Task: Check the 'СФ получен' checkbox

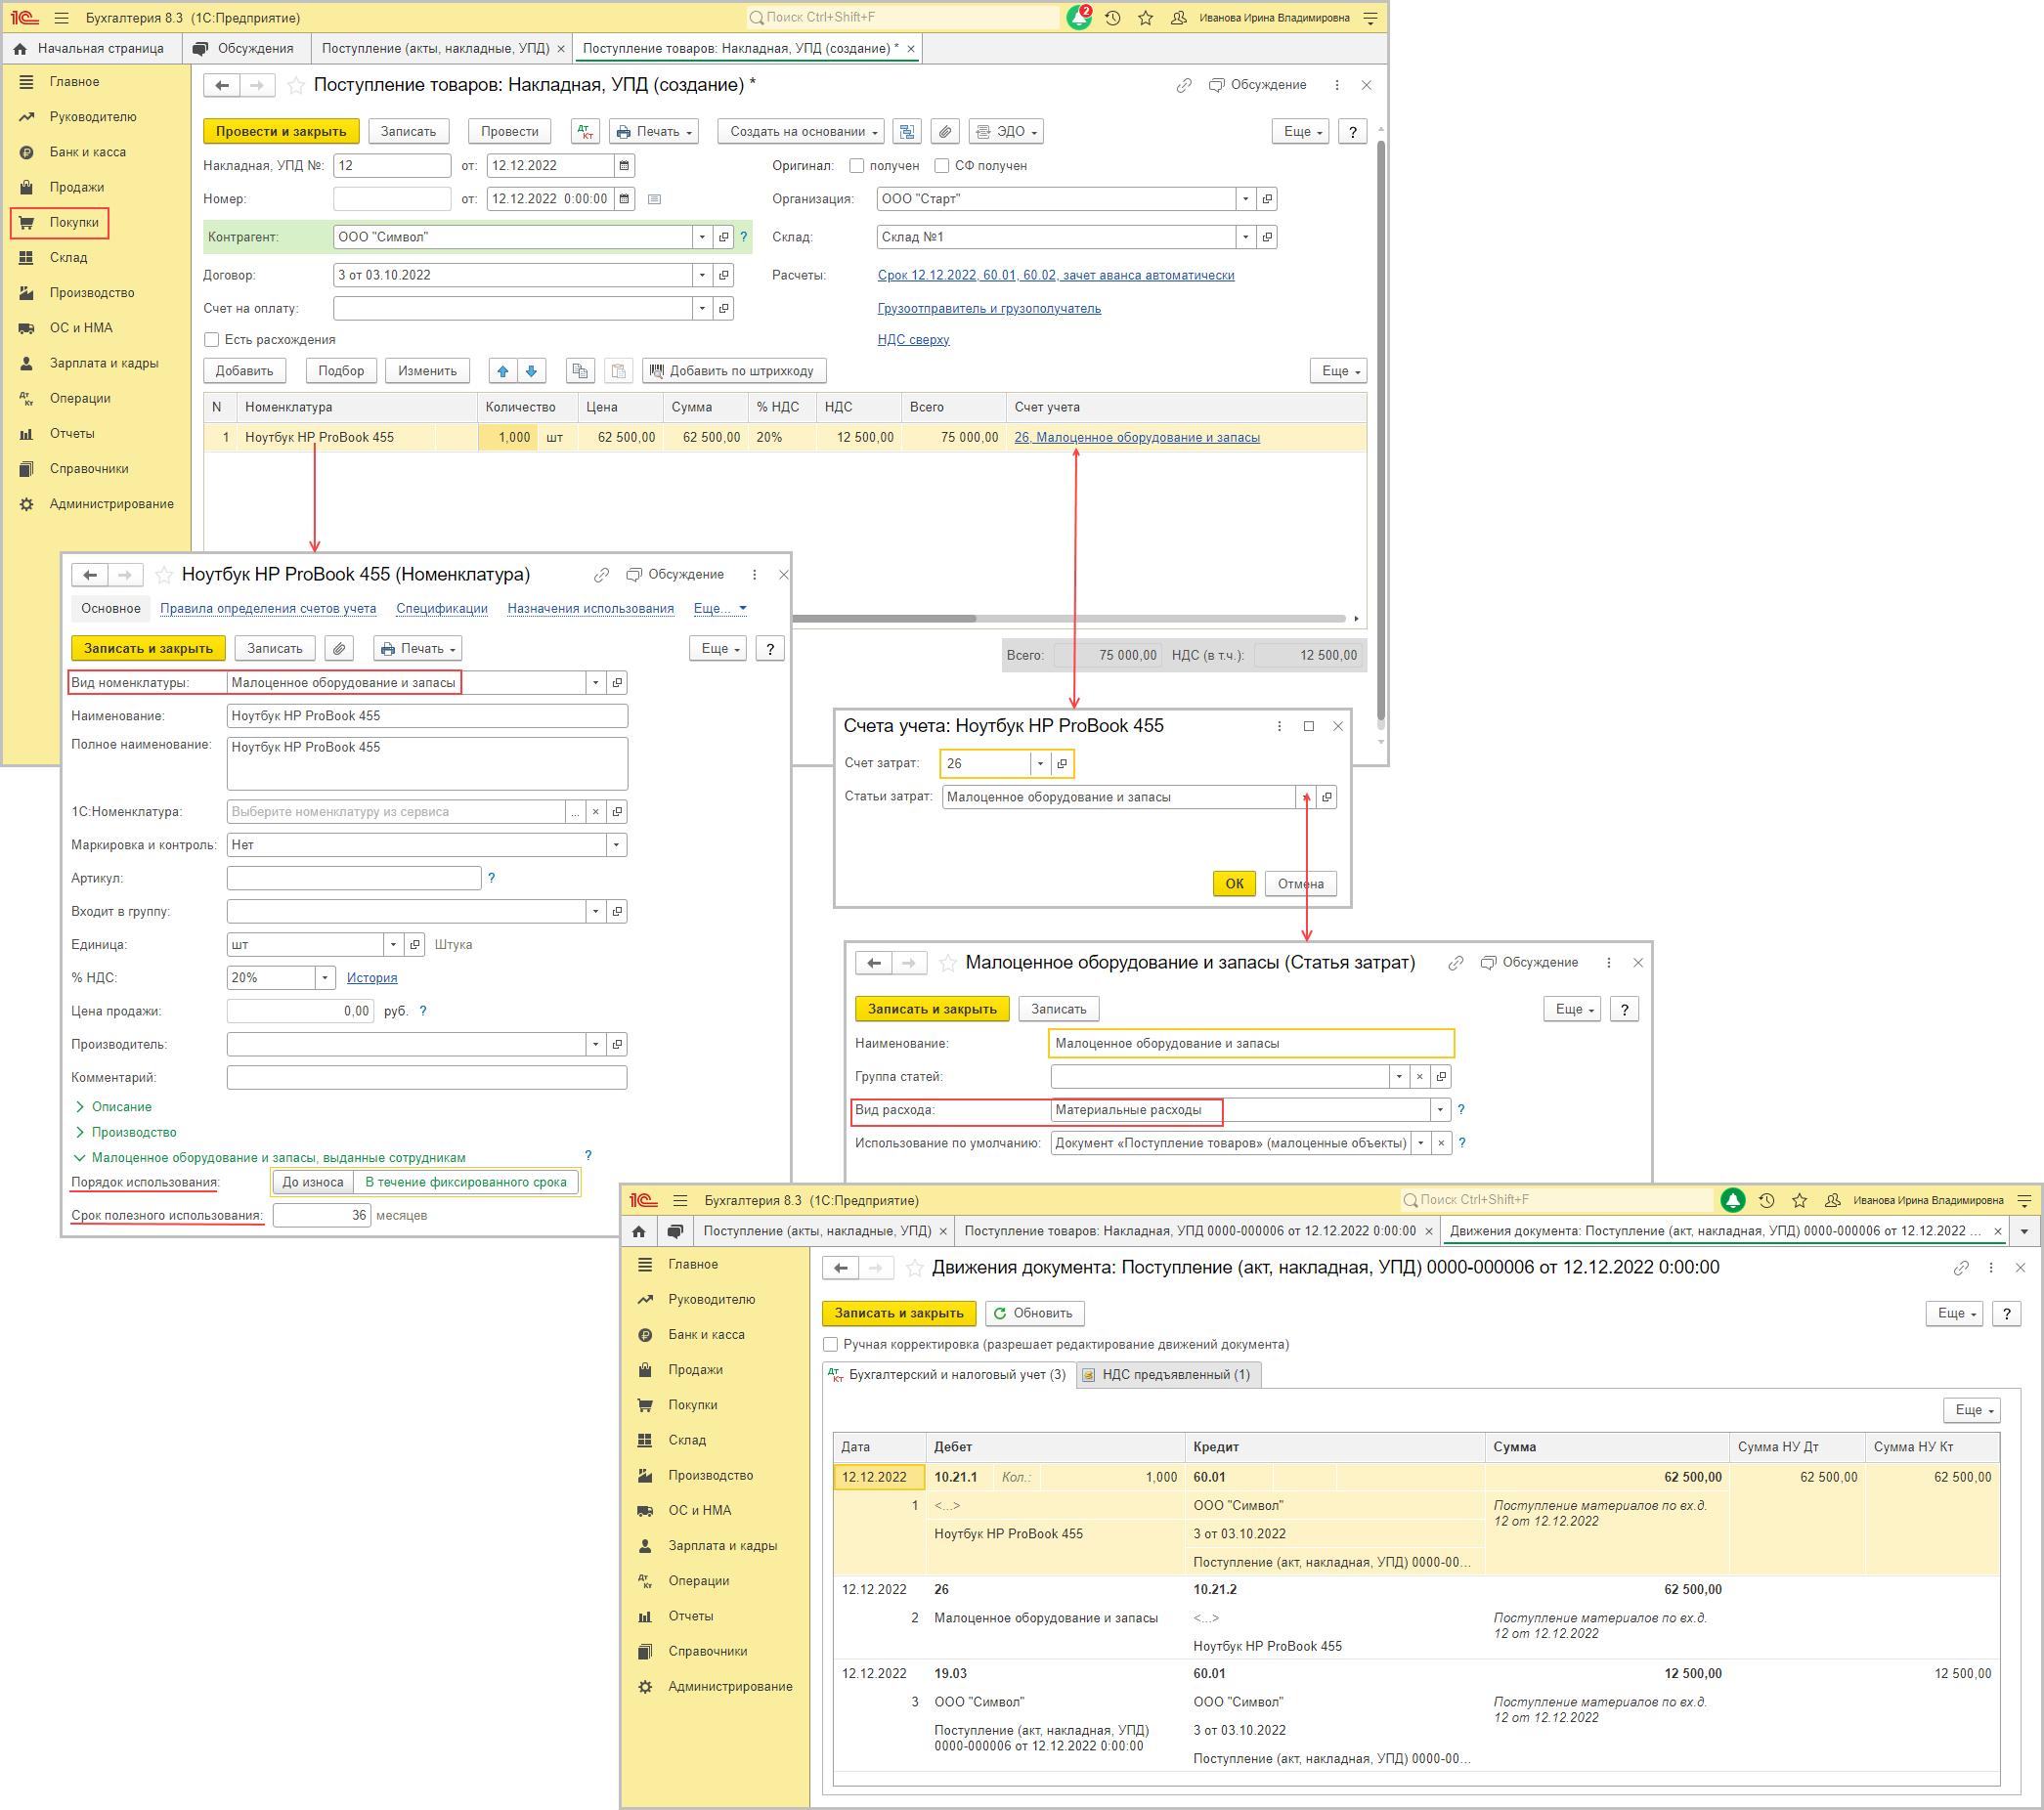Action: coord(941,166)
